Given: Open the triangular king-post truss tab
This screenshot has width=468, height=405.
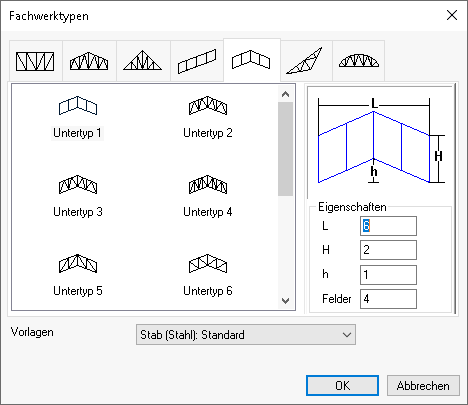Looking at the screenshot, I should pyautogui.click(x=143, y=61).
